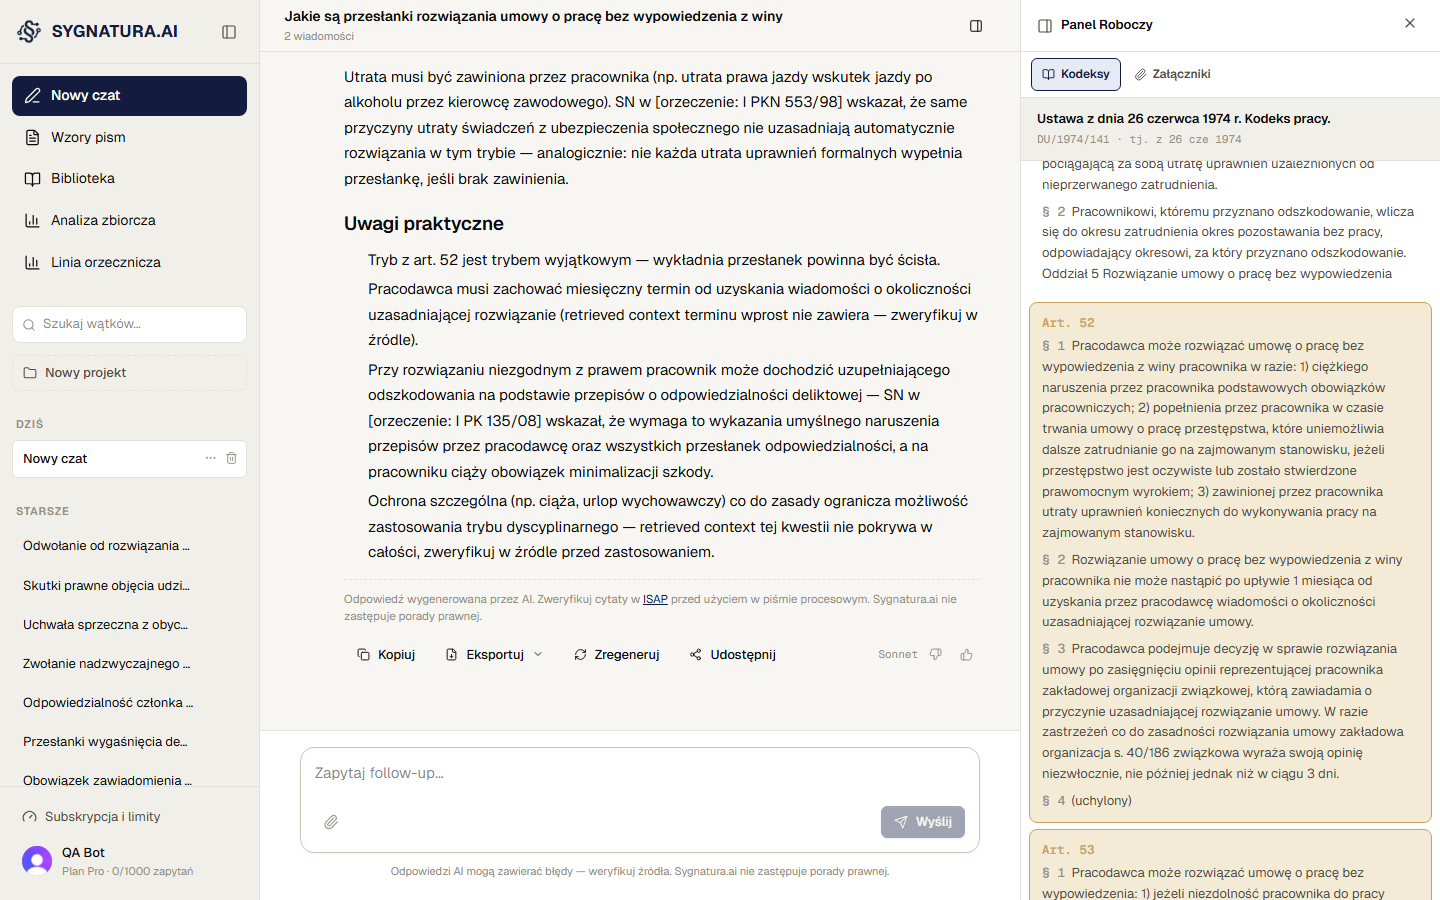Focus the Zapytaj follow-up input box
Screen dimensions: 1440x900
coord(640,773)
